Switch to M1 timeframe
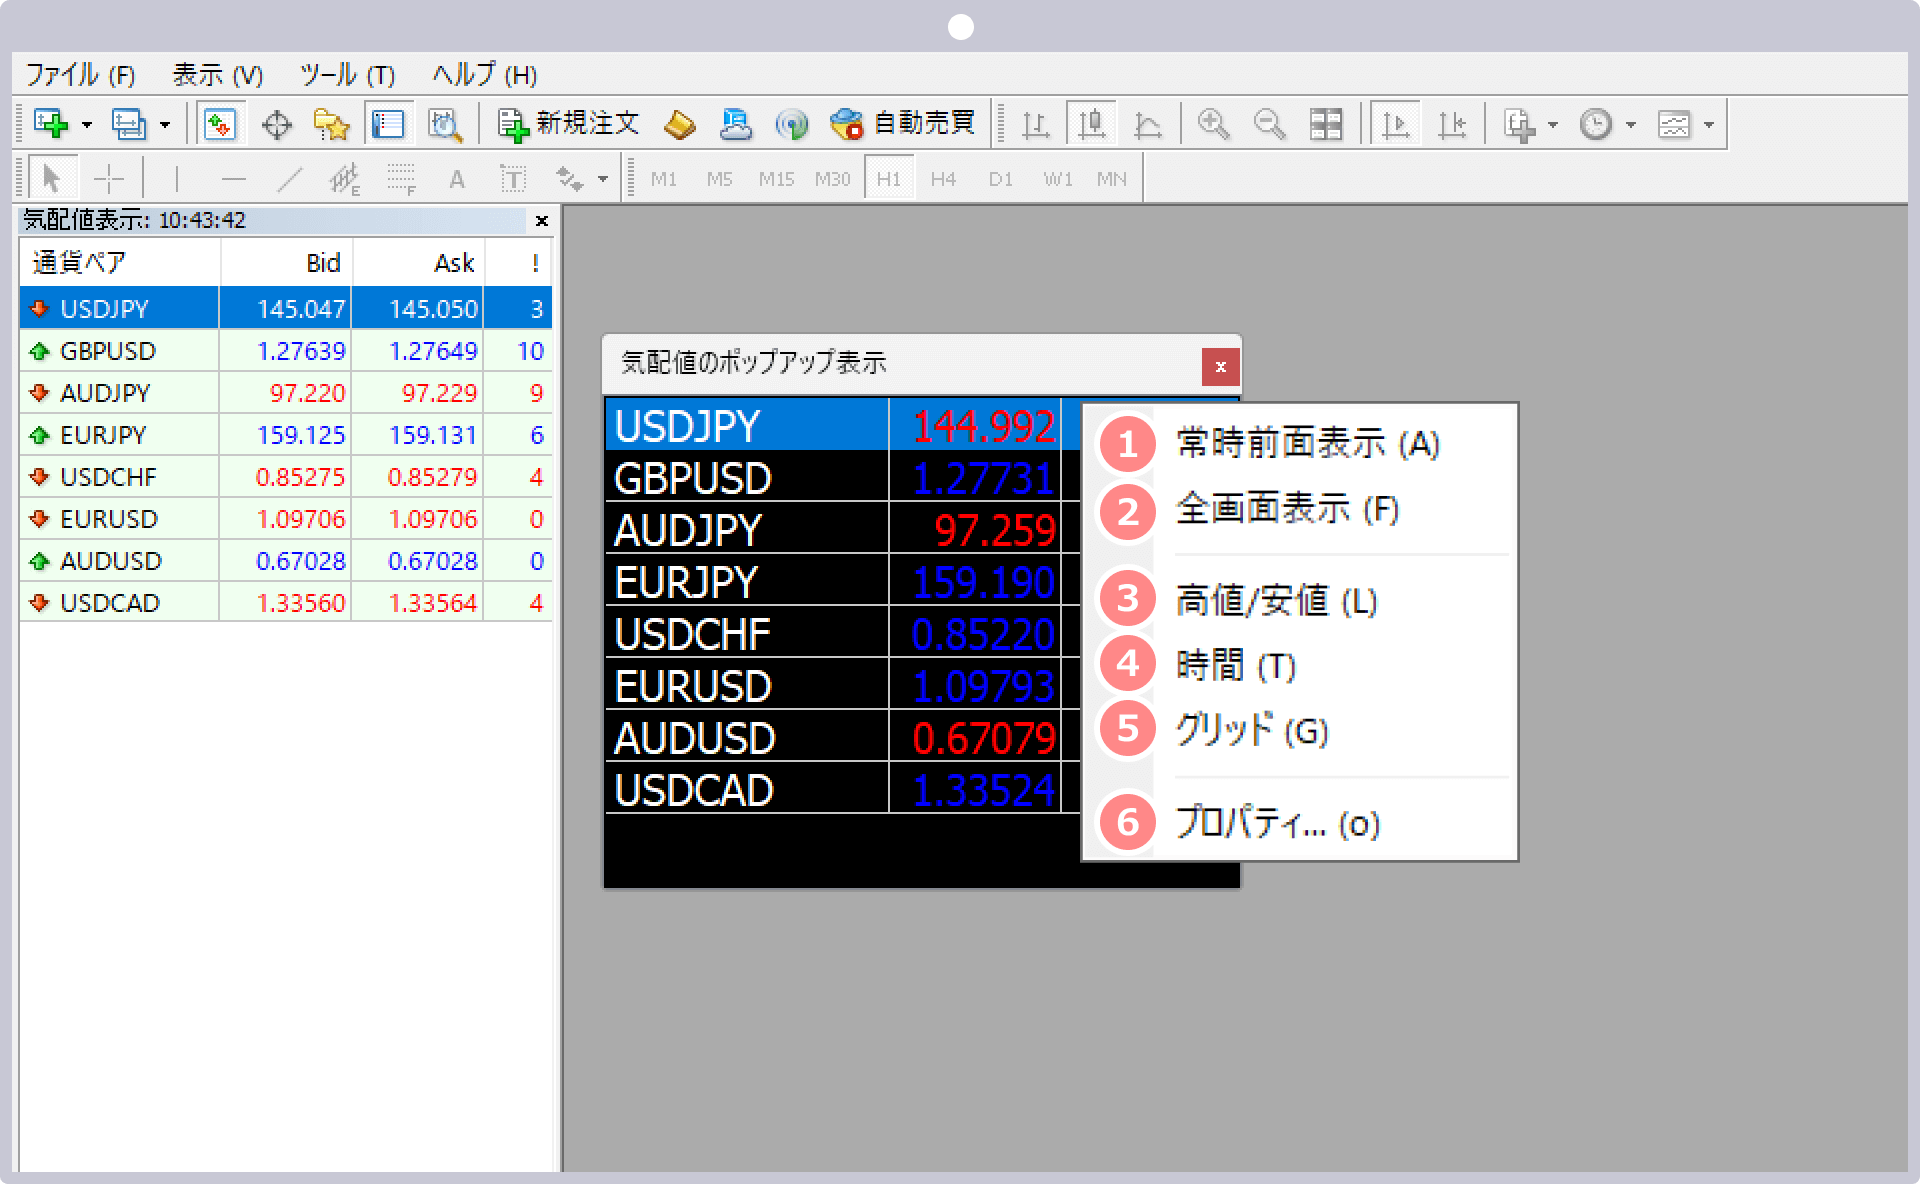This screenshot has width=1920, height=1184. pyautogui.click(x=664, y=179)
